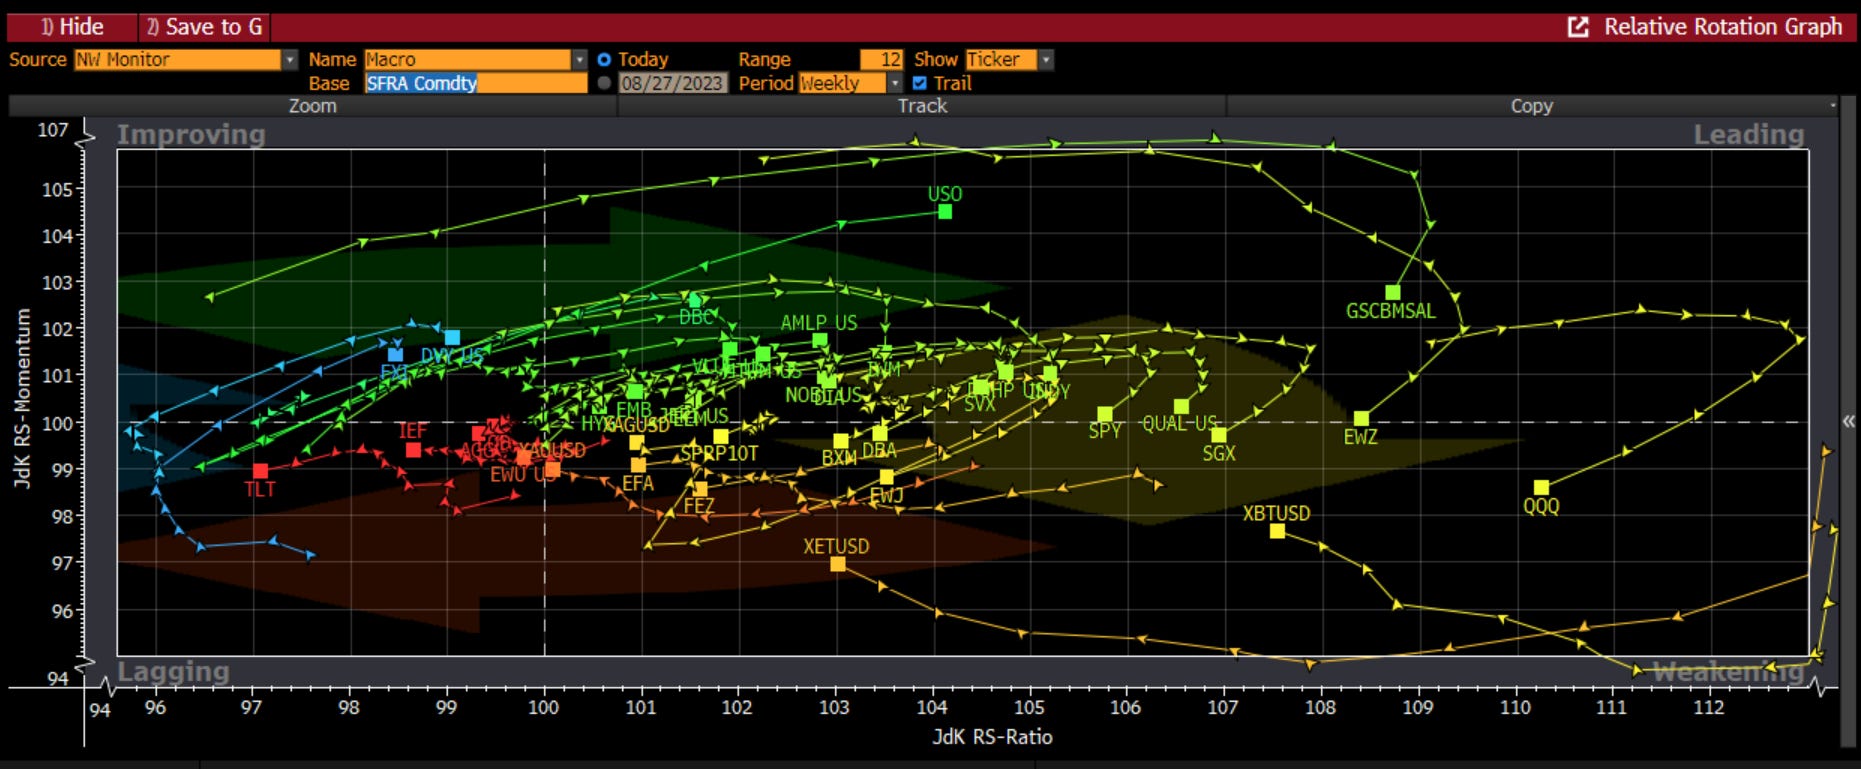Select the EMB data point marker

pyautogui.click(x=634, y=391)
